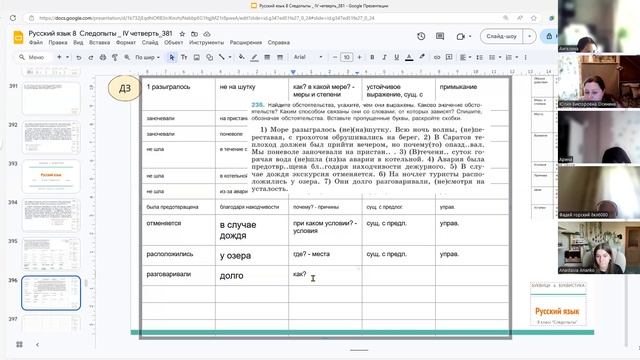Open version history clock icon
Image resolution: width=640 pixels, height=360 pixels.
tap(421, 36)
